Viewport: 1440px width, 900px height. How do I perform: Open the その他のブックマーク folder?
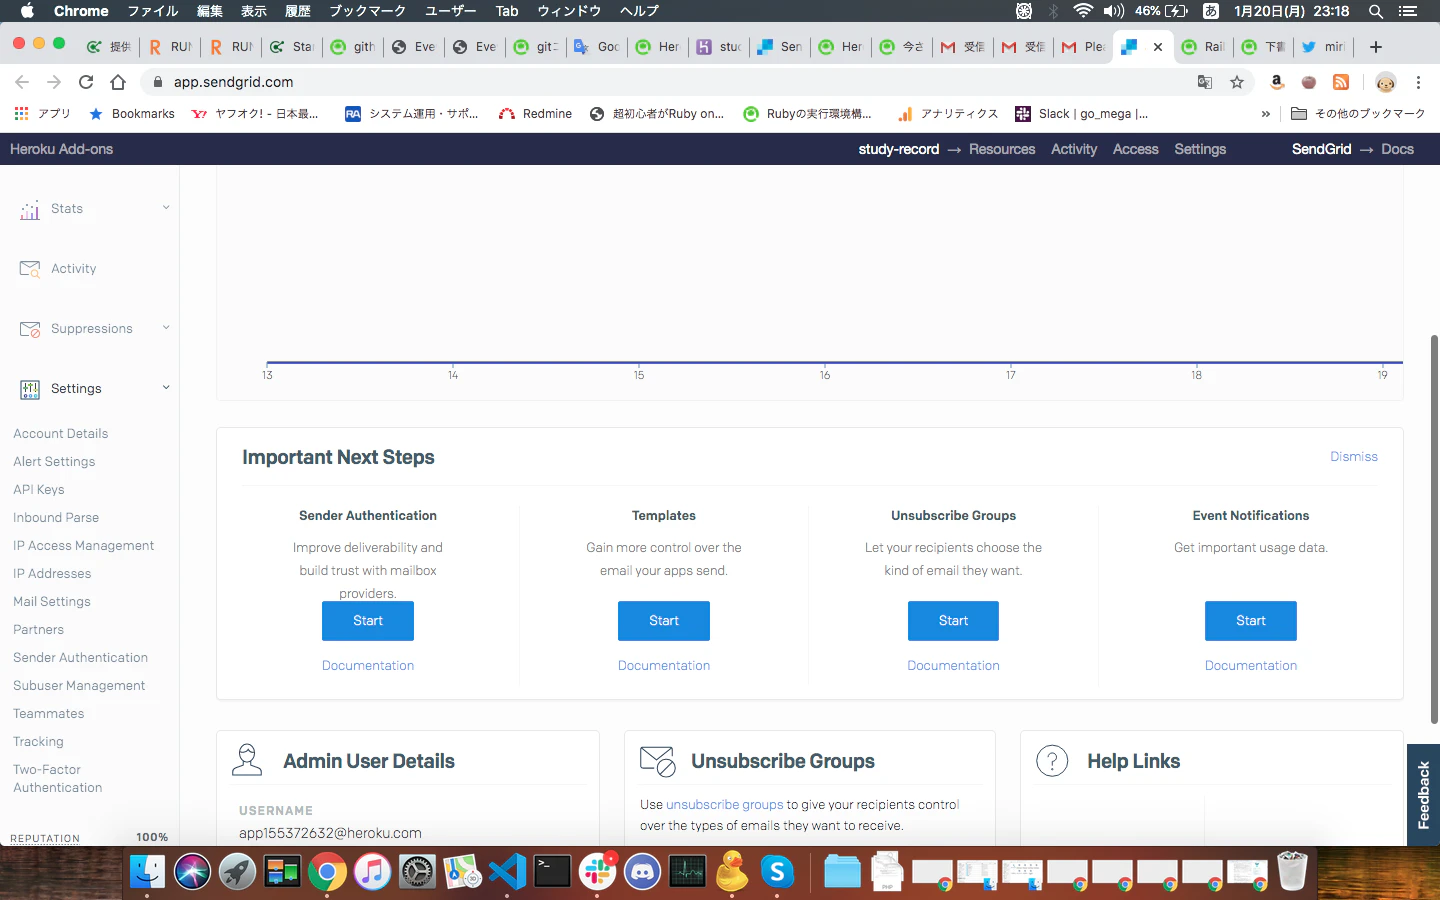coord(1358,114)
